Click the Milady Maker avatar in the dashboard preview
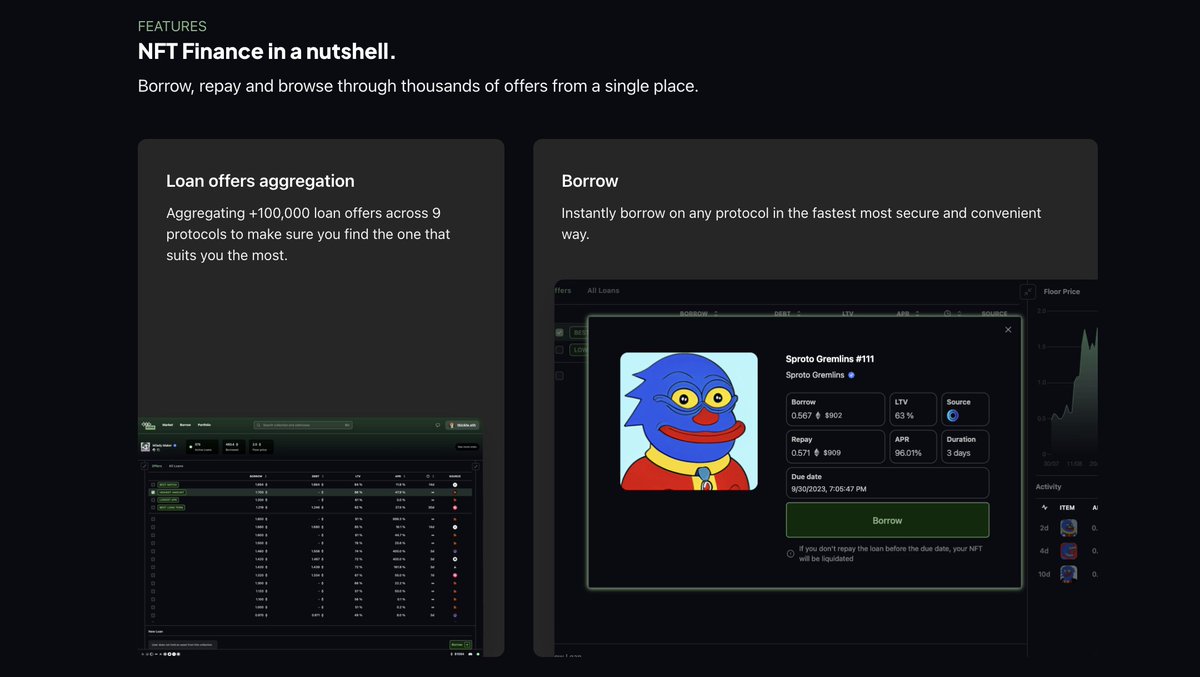The image size is (1200, 677). tap(145, 447)
